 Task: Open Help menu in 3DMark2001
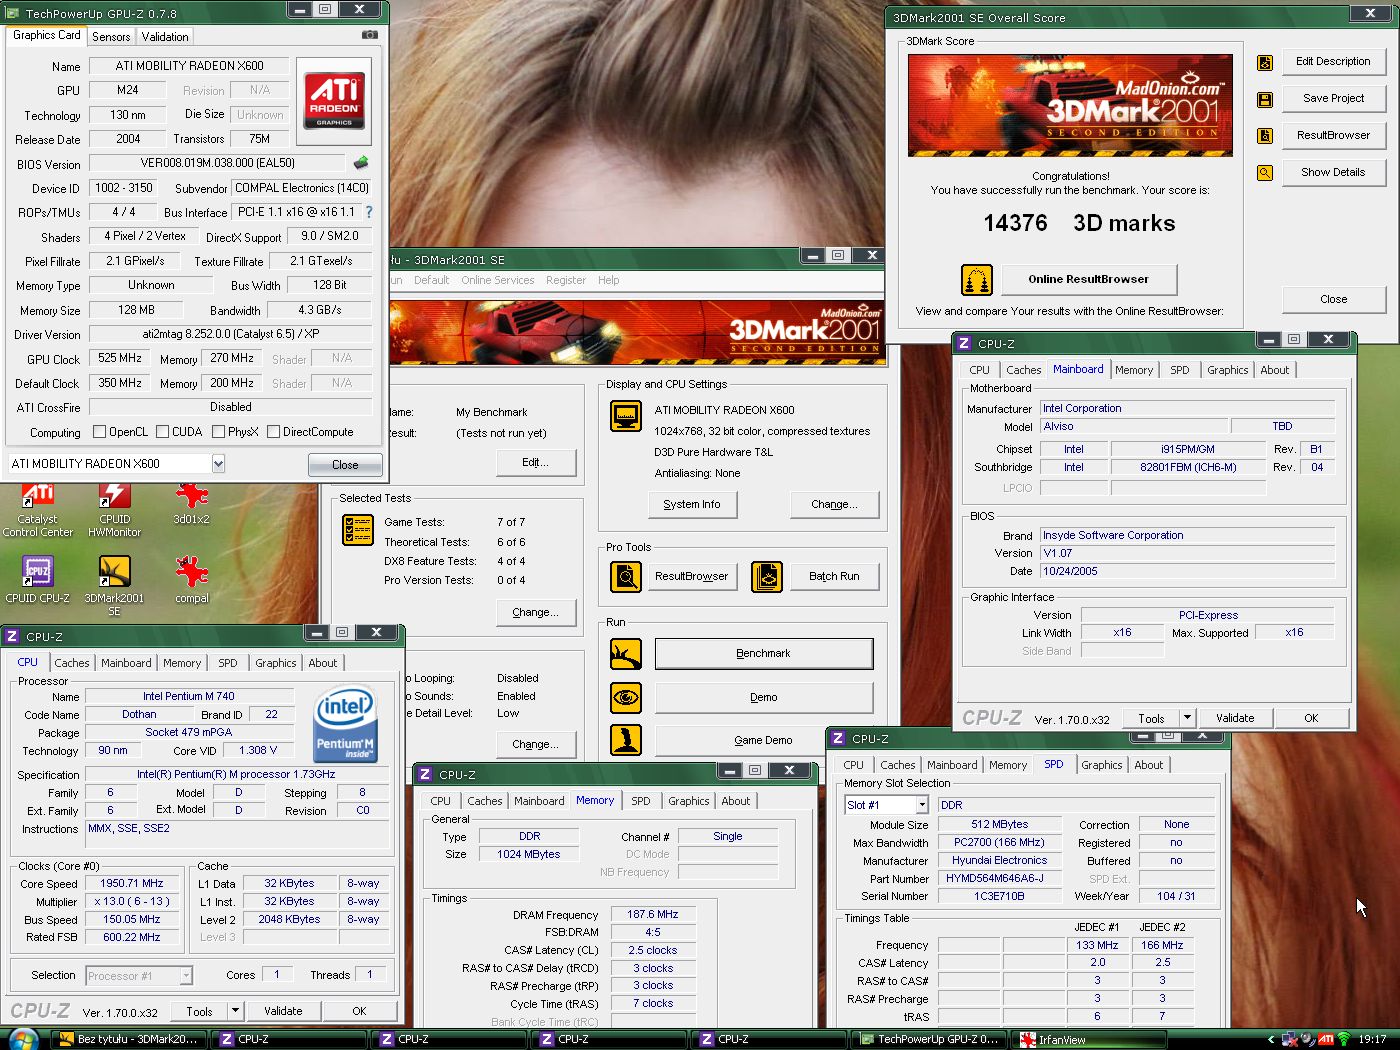pos(608,280)
